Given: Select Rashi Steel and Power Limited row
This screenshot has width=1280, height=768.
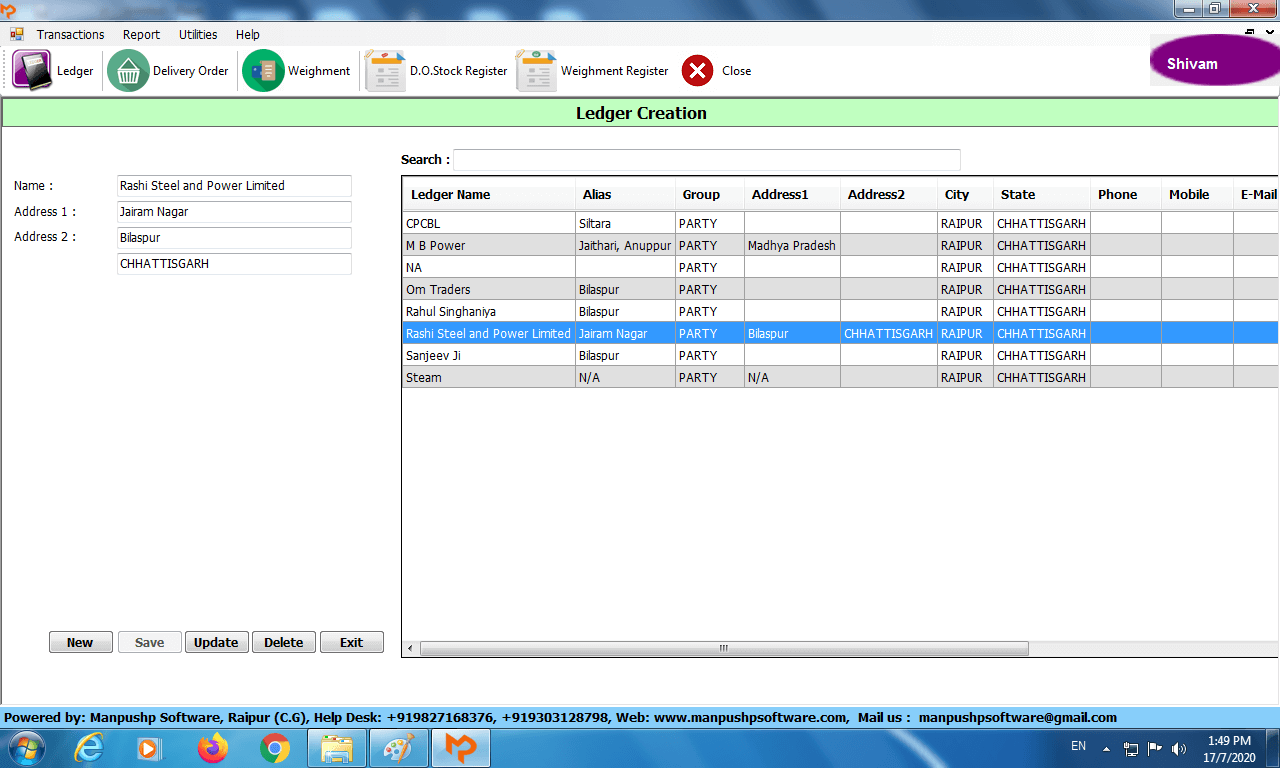Looking at the screenshot, I should click(x=840, y=333).
